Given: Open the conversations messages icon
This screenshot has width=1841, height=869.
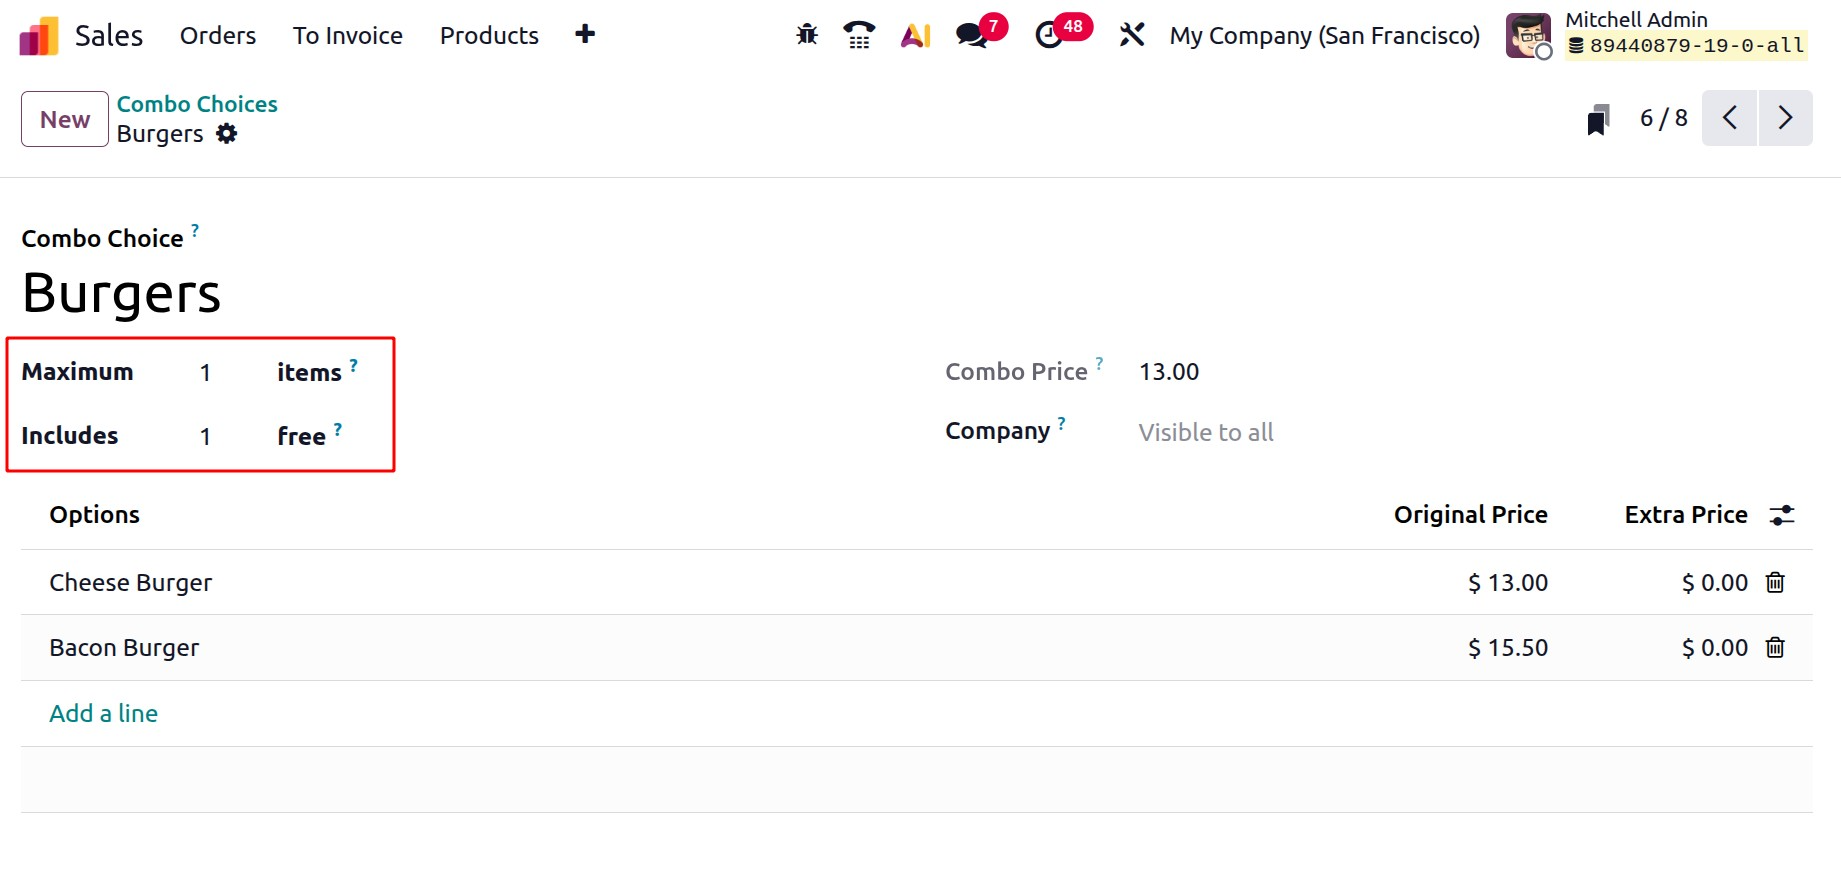Looking at the screenshot, I should (x=971, y=35).
